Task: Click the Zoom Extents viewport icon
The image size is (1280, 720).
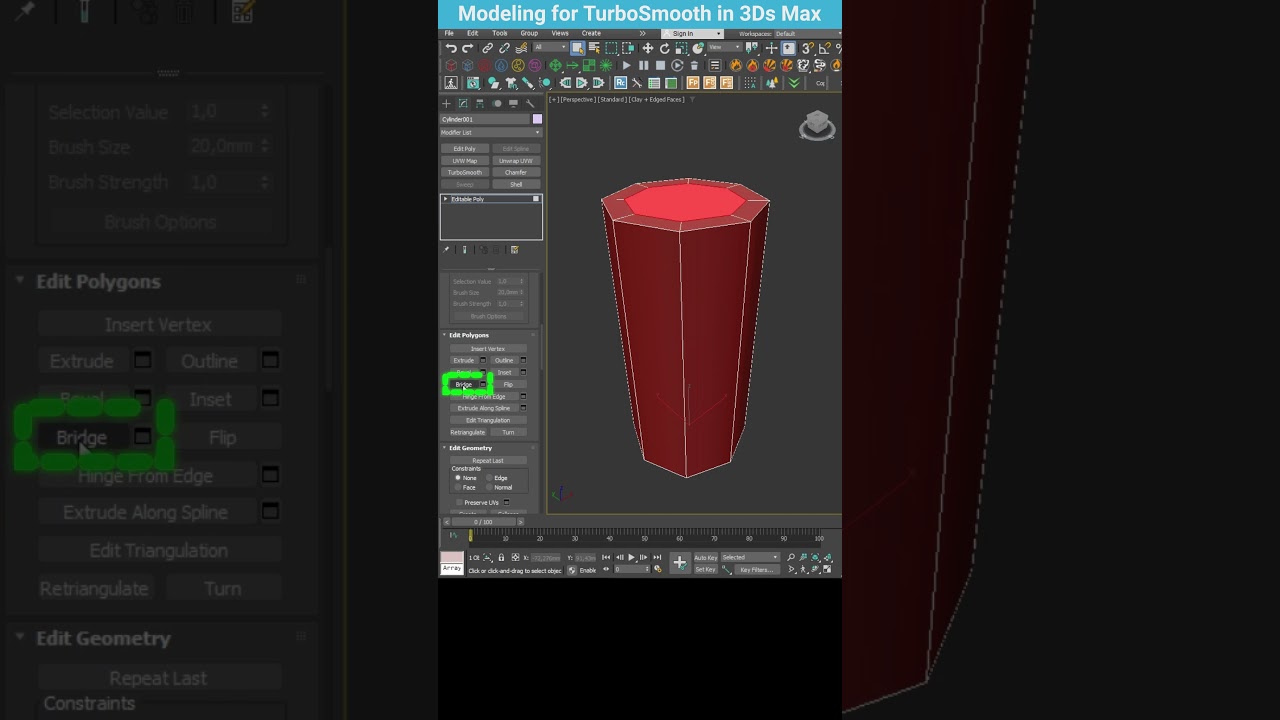Action: point(815,557)
